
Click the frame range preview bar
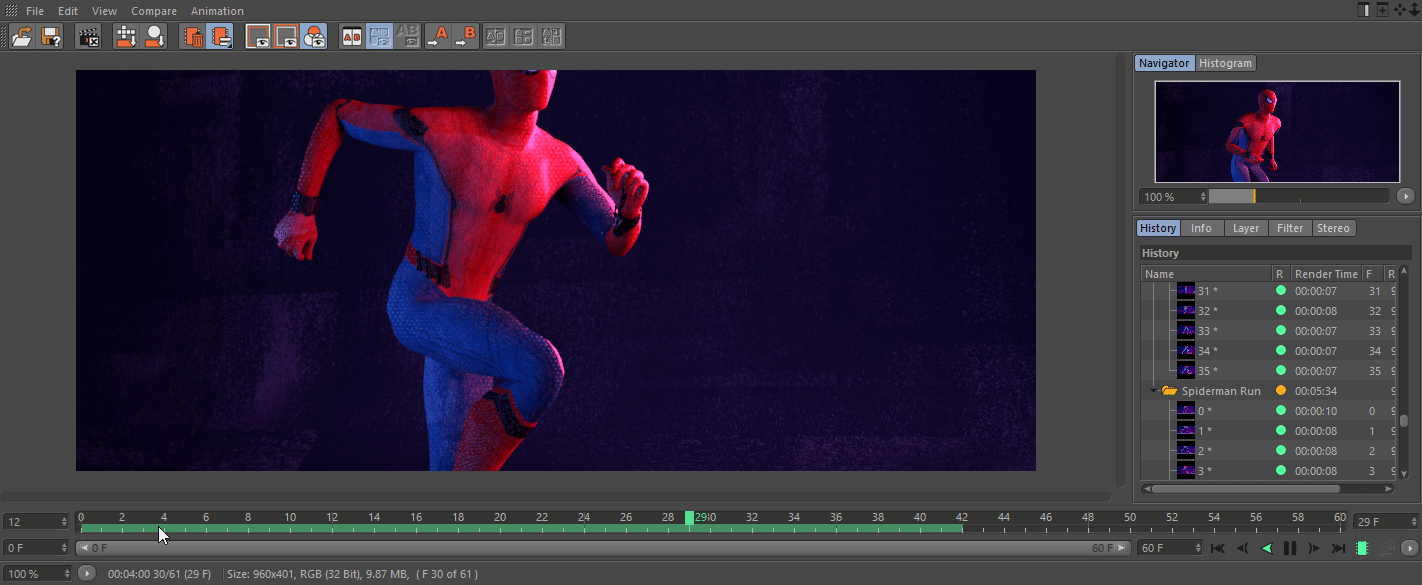click(603, 548)
